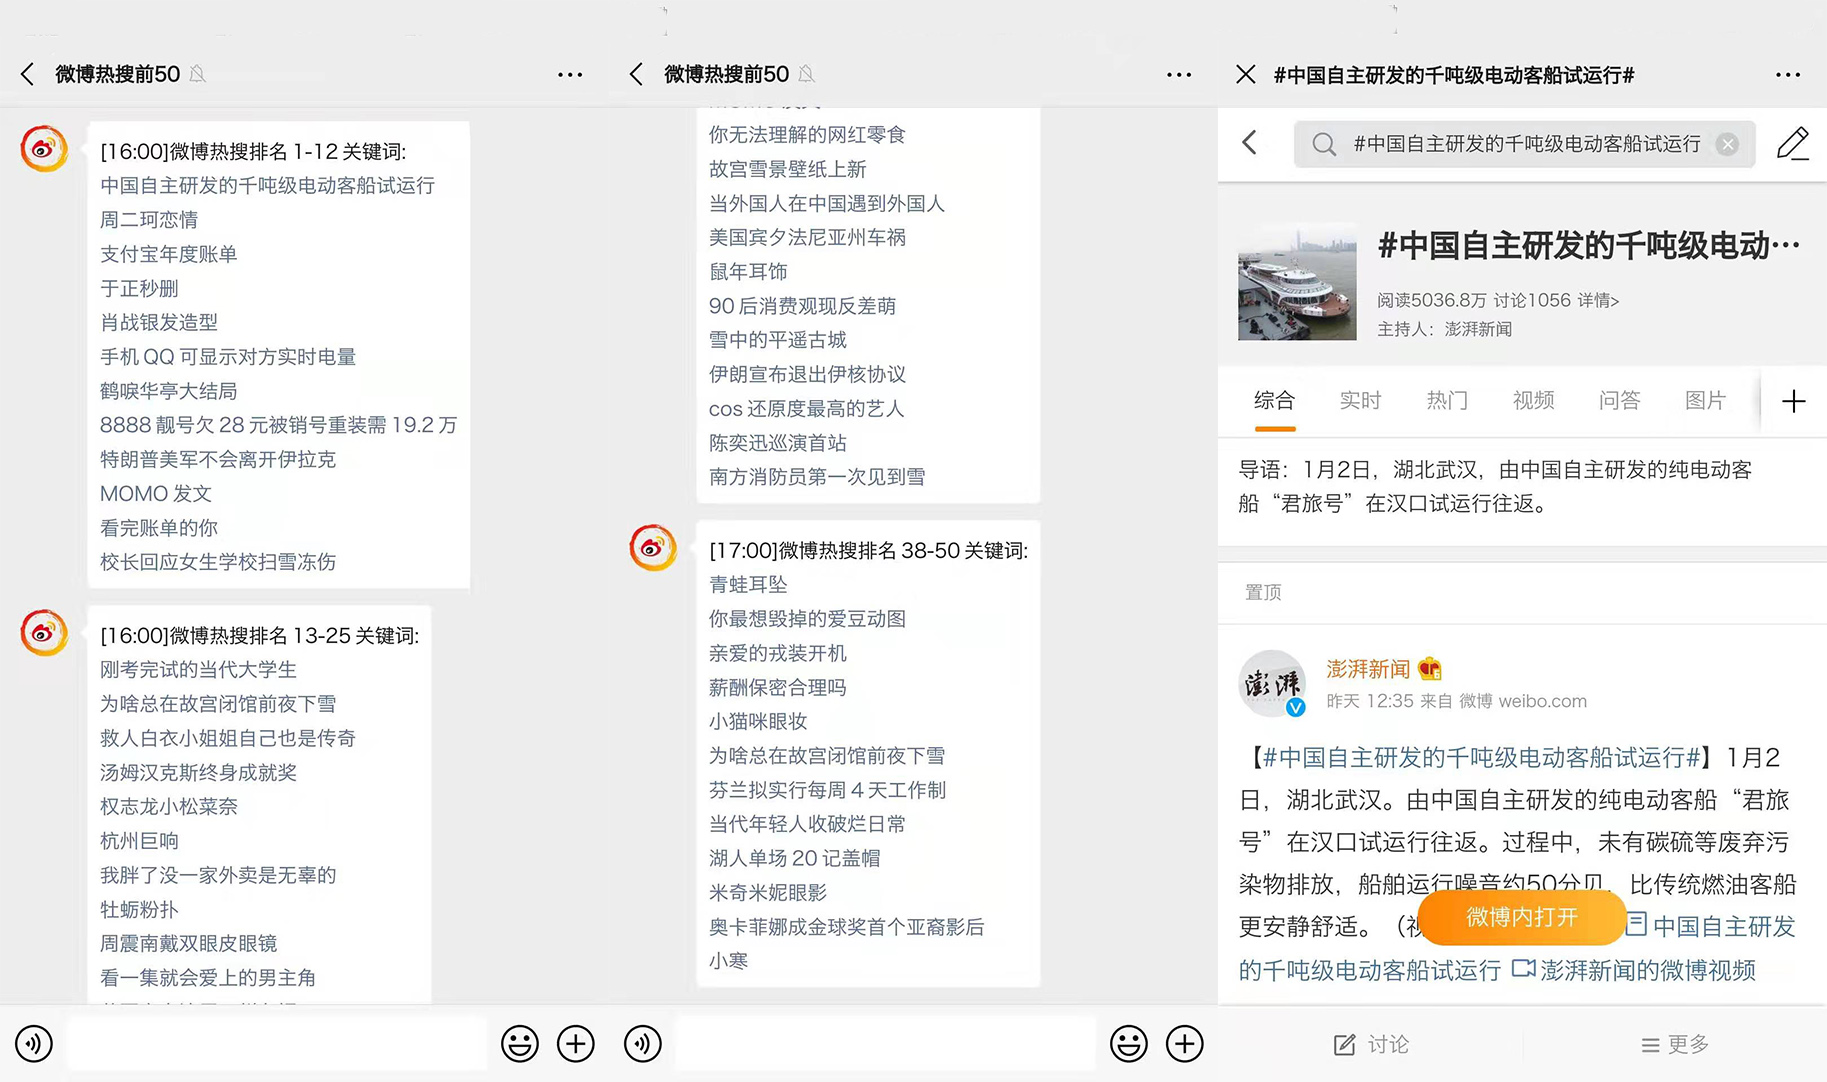
Task: Open the 澎湃新闻的微博视频 link
Action: point(1635,970)
